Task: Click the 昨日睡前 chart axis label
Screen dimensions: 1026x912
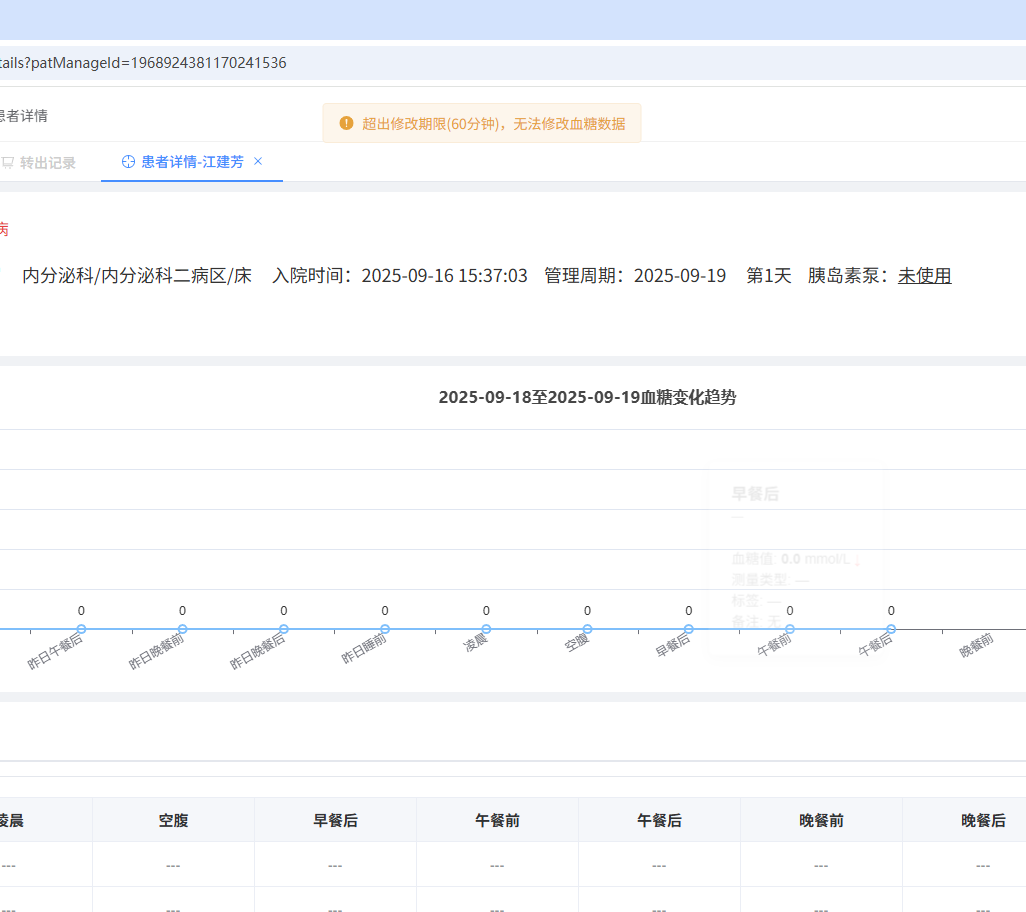Action: [x=364, y=648]
